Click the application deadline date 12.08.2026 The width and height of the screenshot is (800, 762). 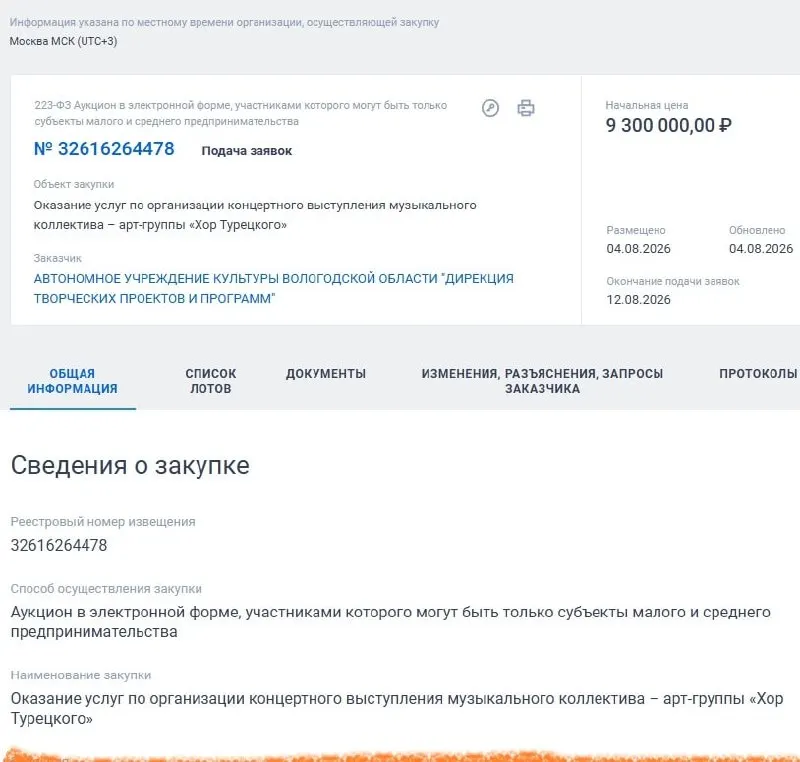pyautogui.click(x=638, y=300)
